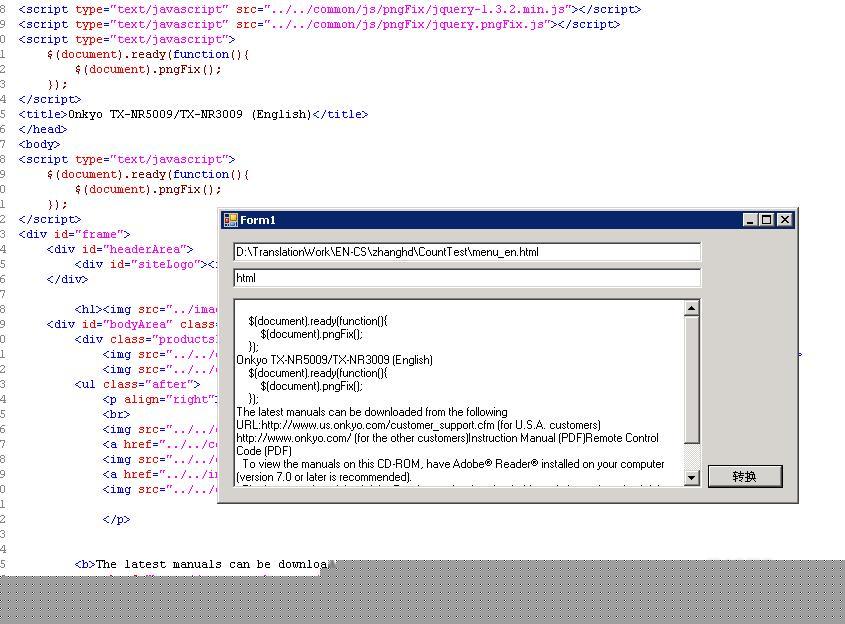Click 'Onkyo TX-NR5009/TX-NR3009 (English)' line in output
This screenshot has width=845, height=624.
(x=334, y=360)
